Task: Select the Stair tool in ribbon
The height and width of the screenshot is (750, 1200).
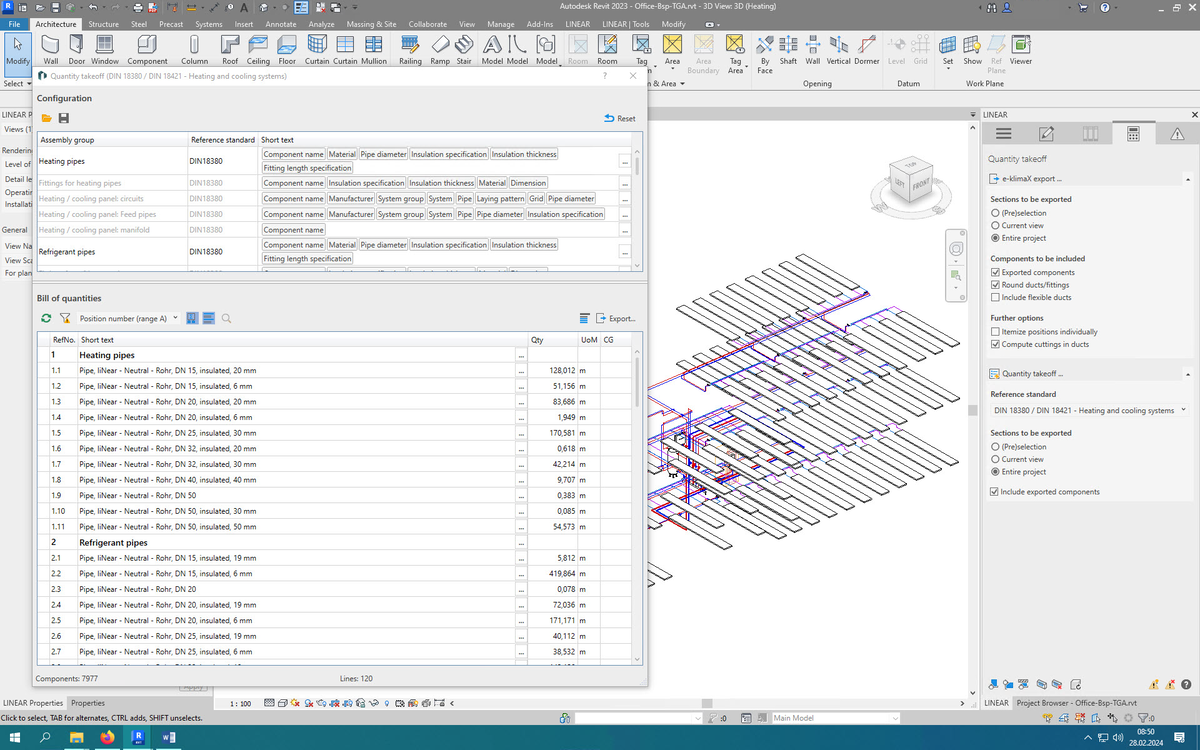Action: [x=463, y=49]
